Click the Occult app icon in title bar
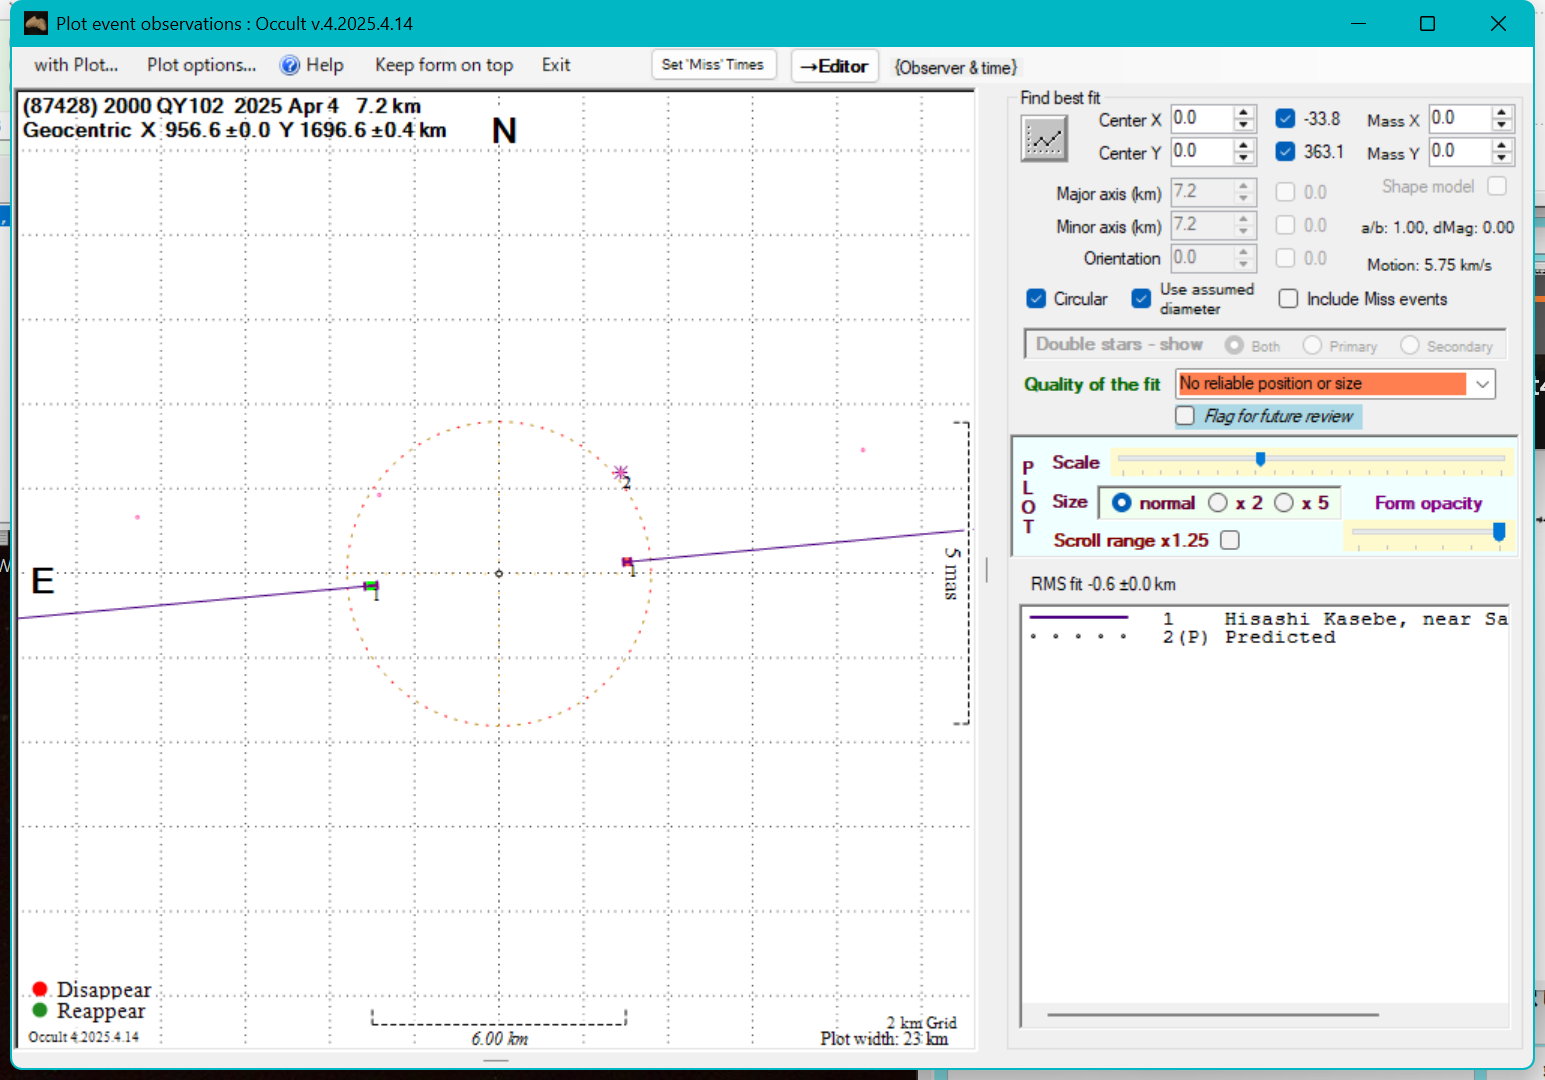1545x1080 pixels. point(36,23)
